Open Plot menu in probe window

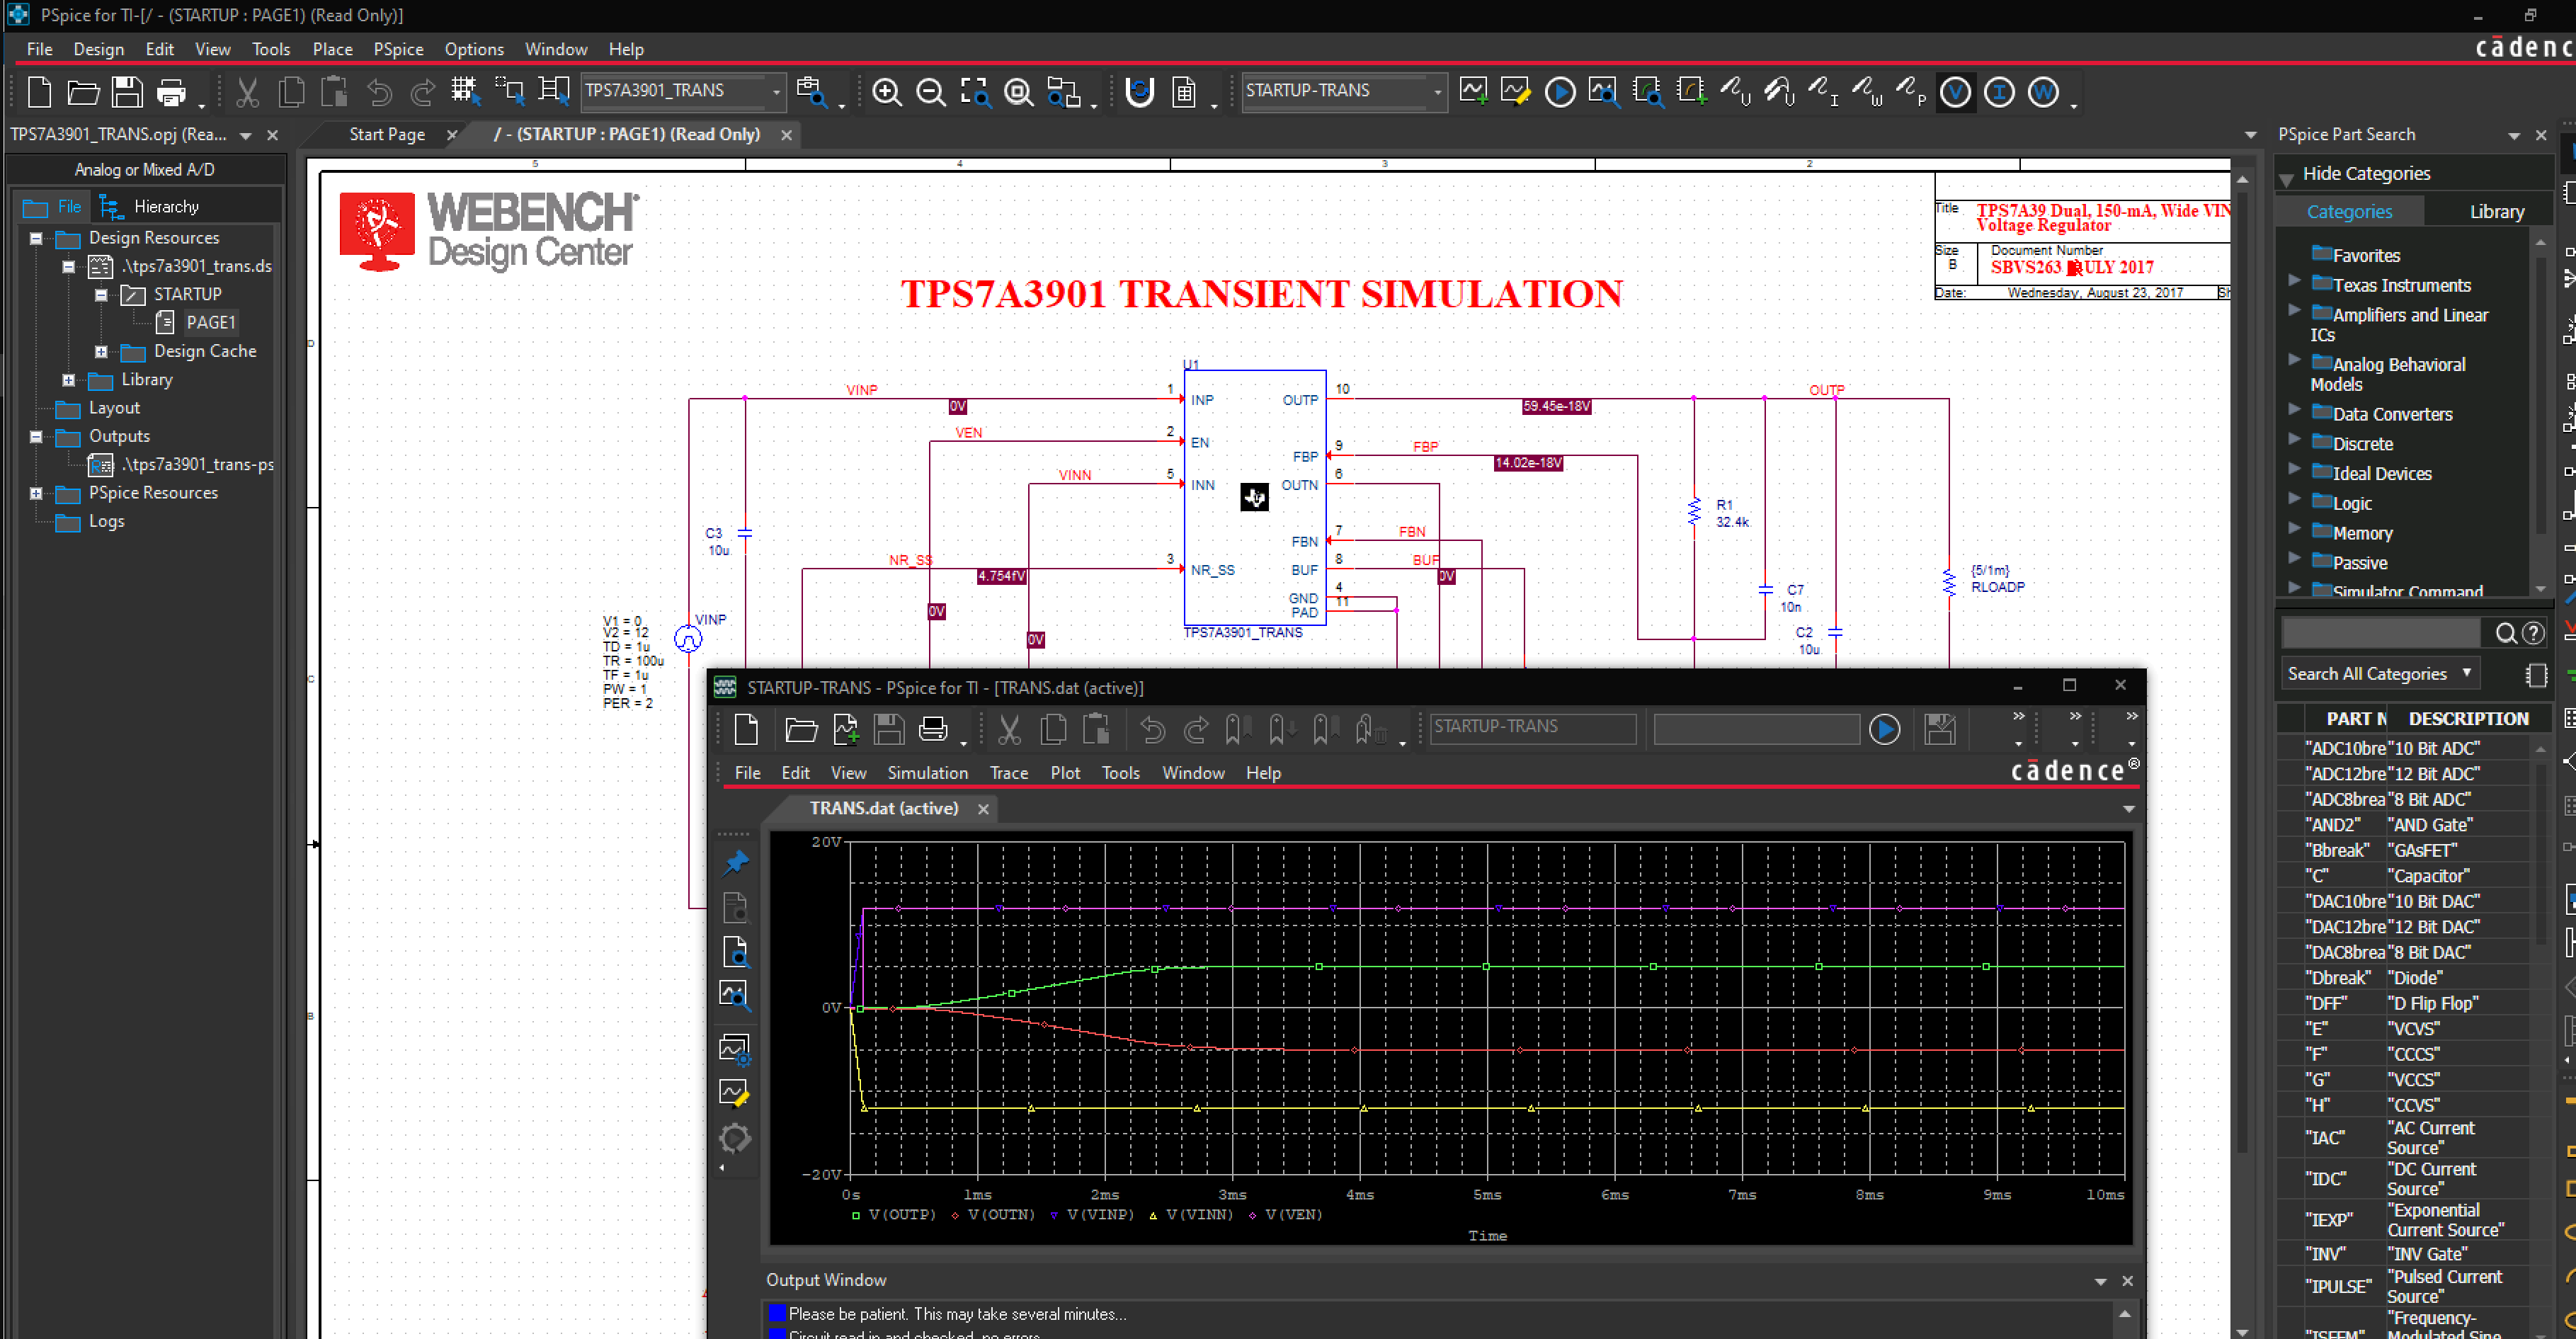tap(1065, 773)
